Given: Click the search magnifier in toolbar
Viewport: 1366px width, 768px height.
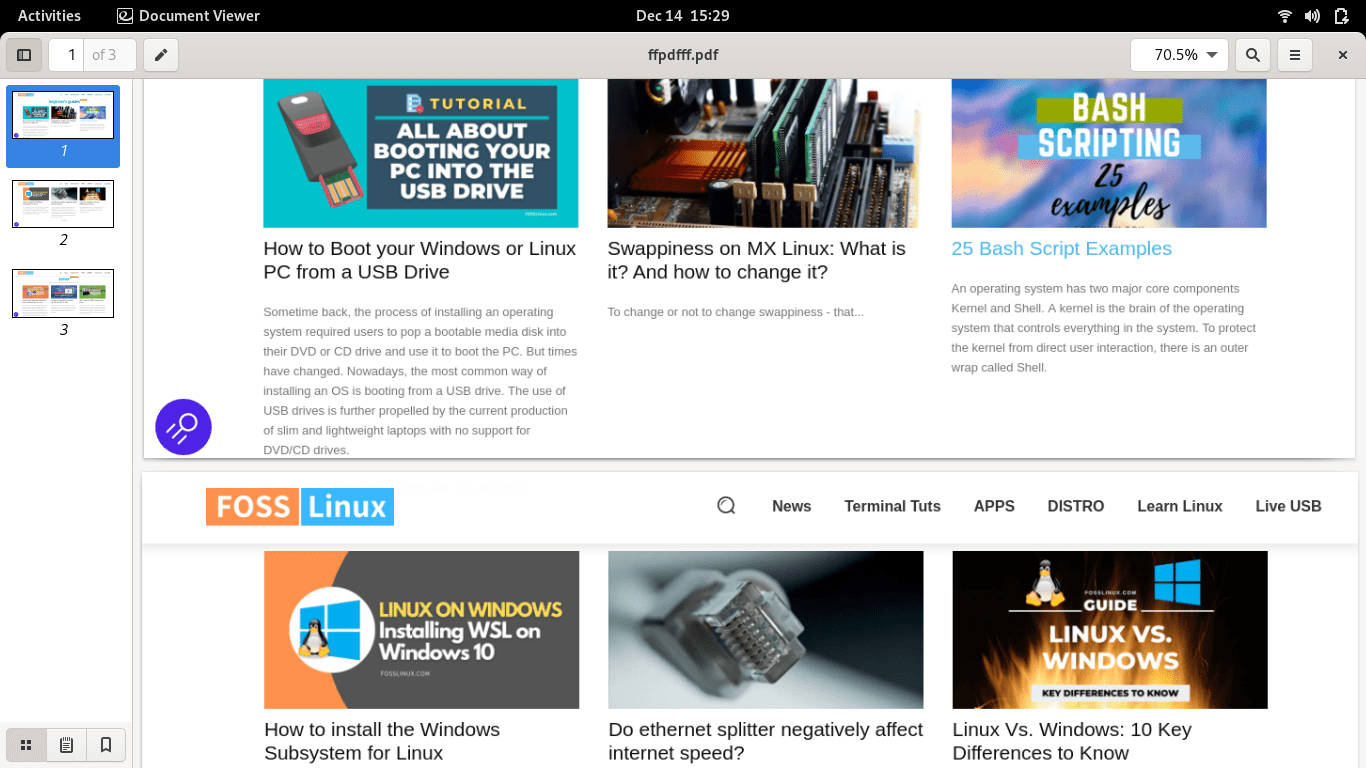Looking at the screenshot, I should point(1252,55).
